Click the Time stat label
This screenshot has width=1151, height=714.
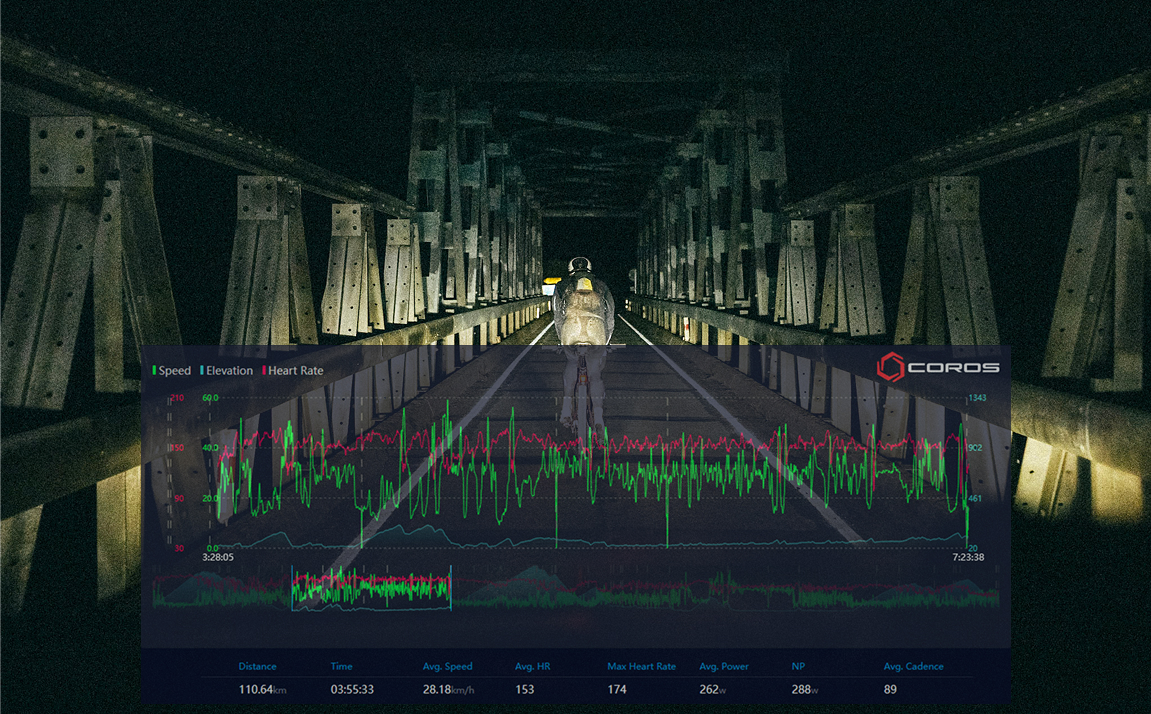click(x=341, y=666)
